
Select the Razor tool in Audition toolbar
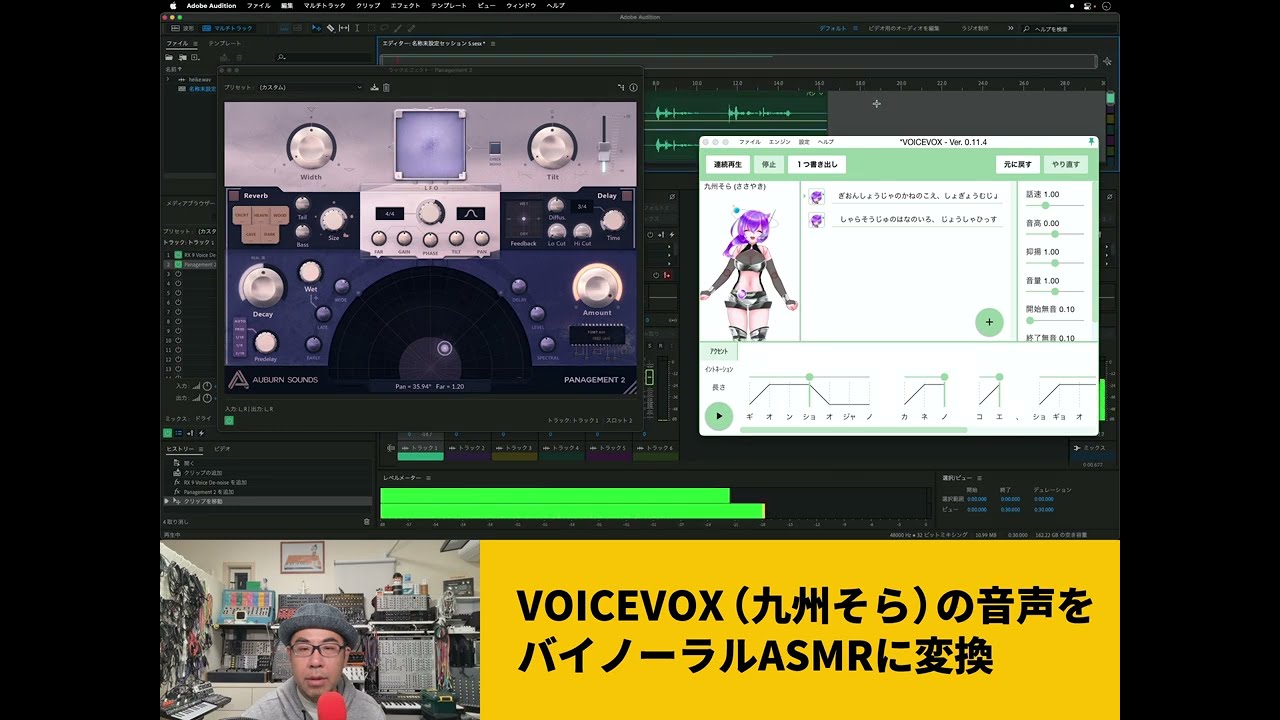(x=330, y=28)
